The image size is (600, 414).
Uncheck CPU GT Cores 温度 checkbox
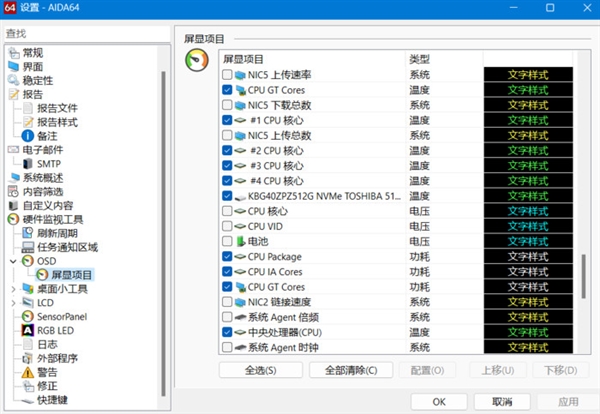[227, 90]
